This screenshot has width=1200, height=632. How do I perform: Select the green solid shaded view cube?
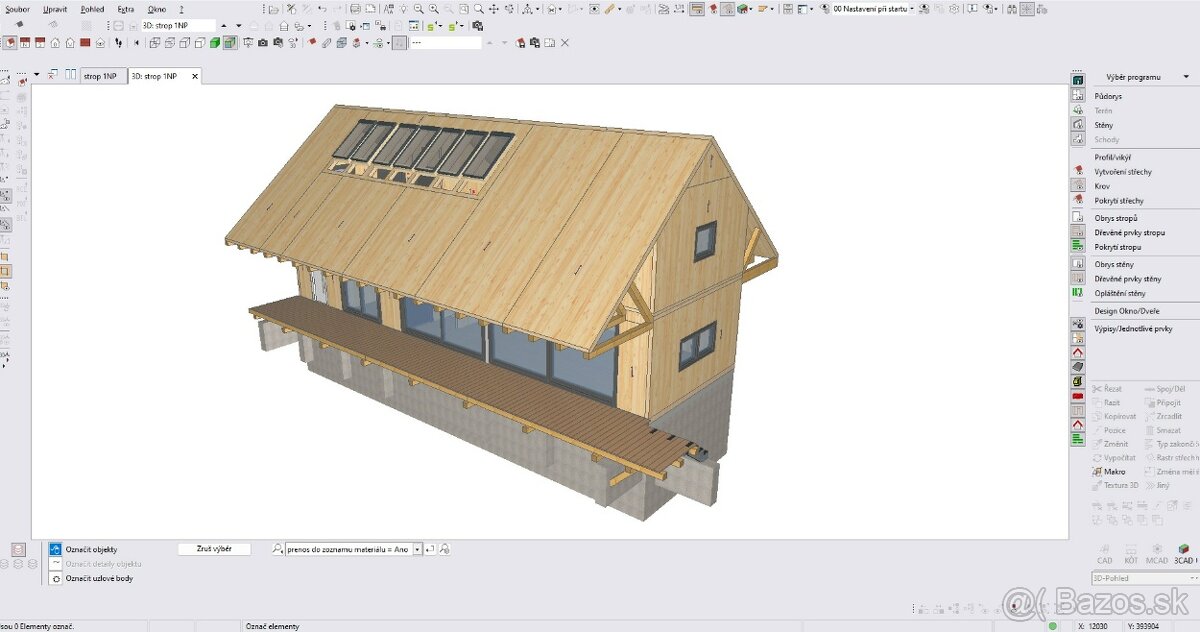[215, 43]
